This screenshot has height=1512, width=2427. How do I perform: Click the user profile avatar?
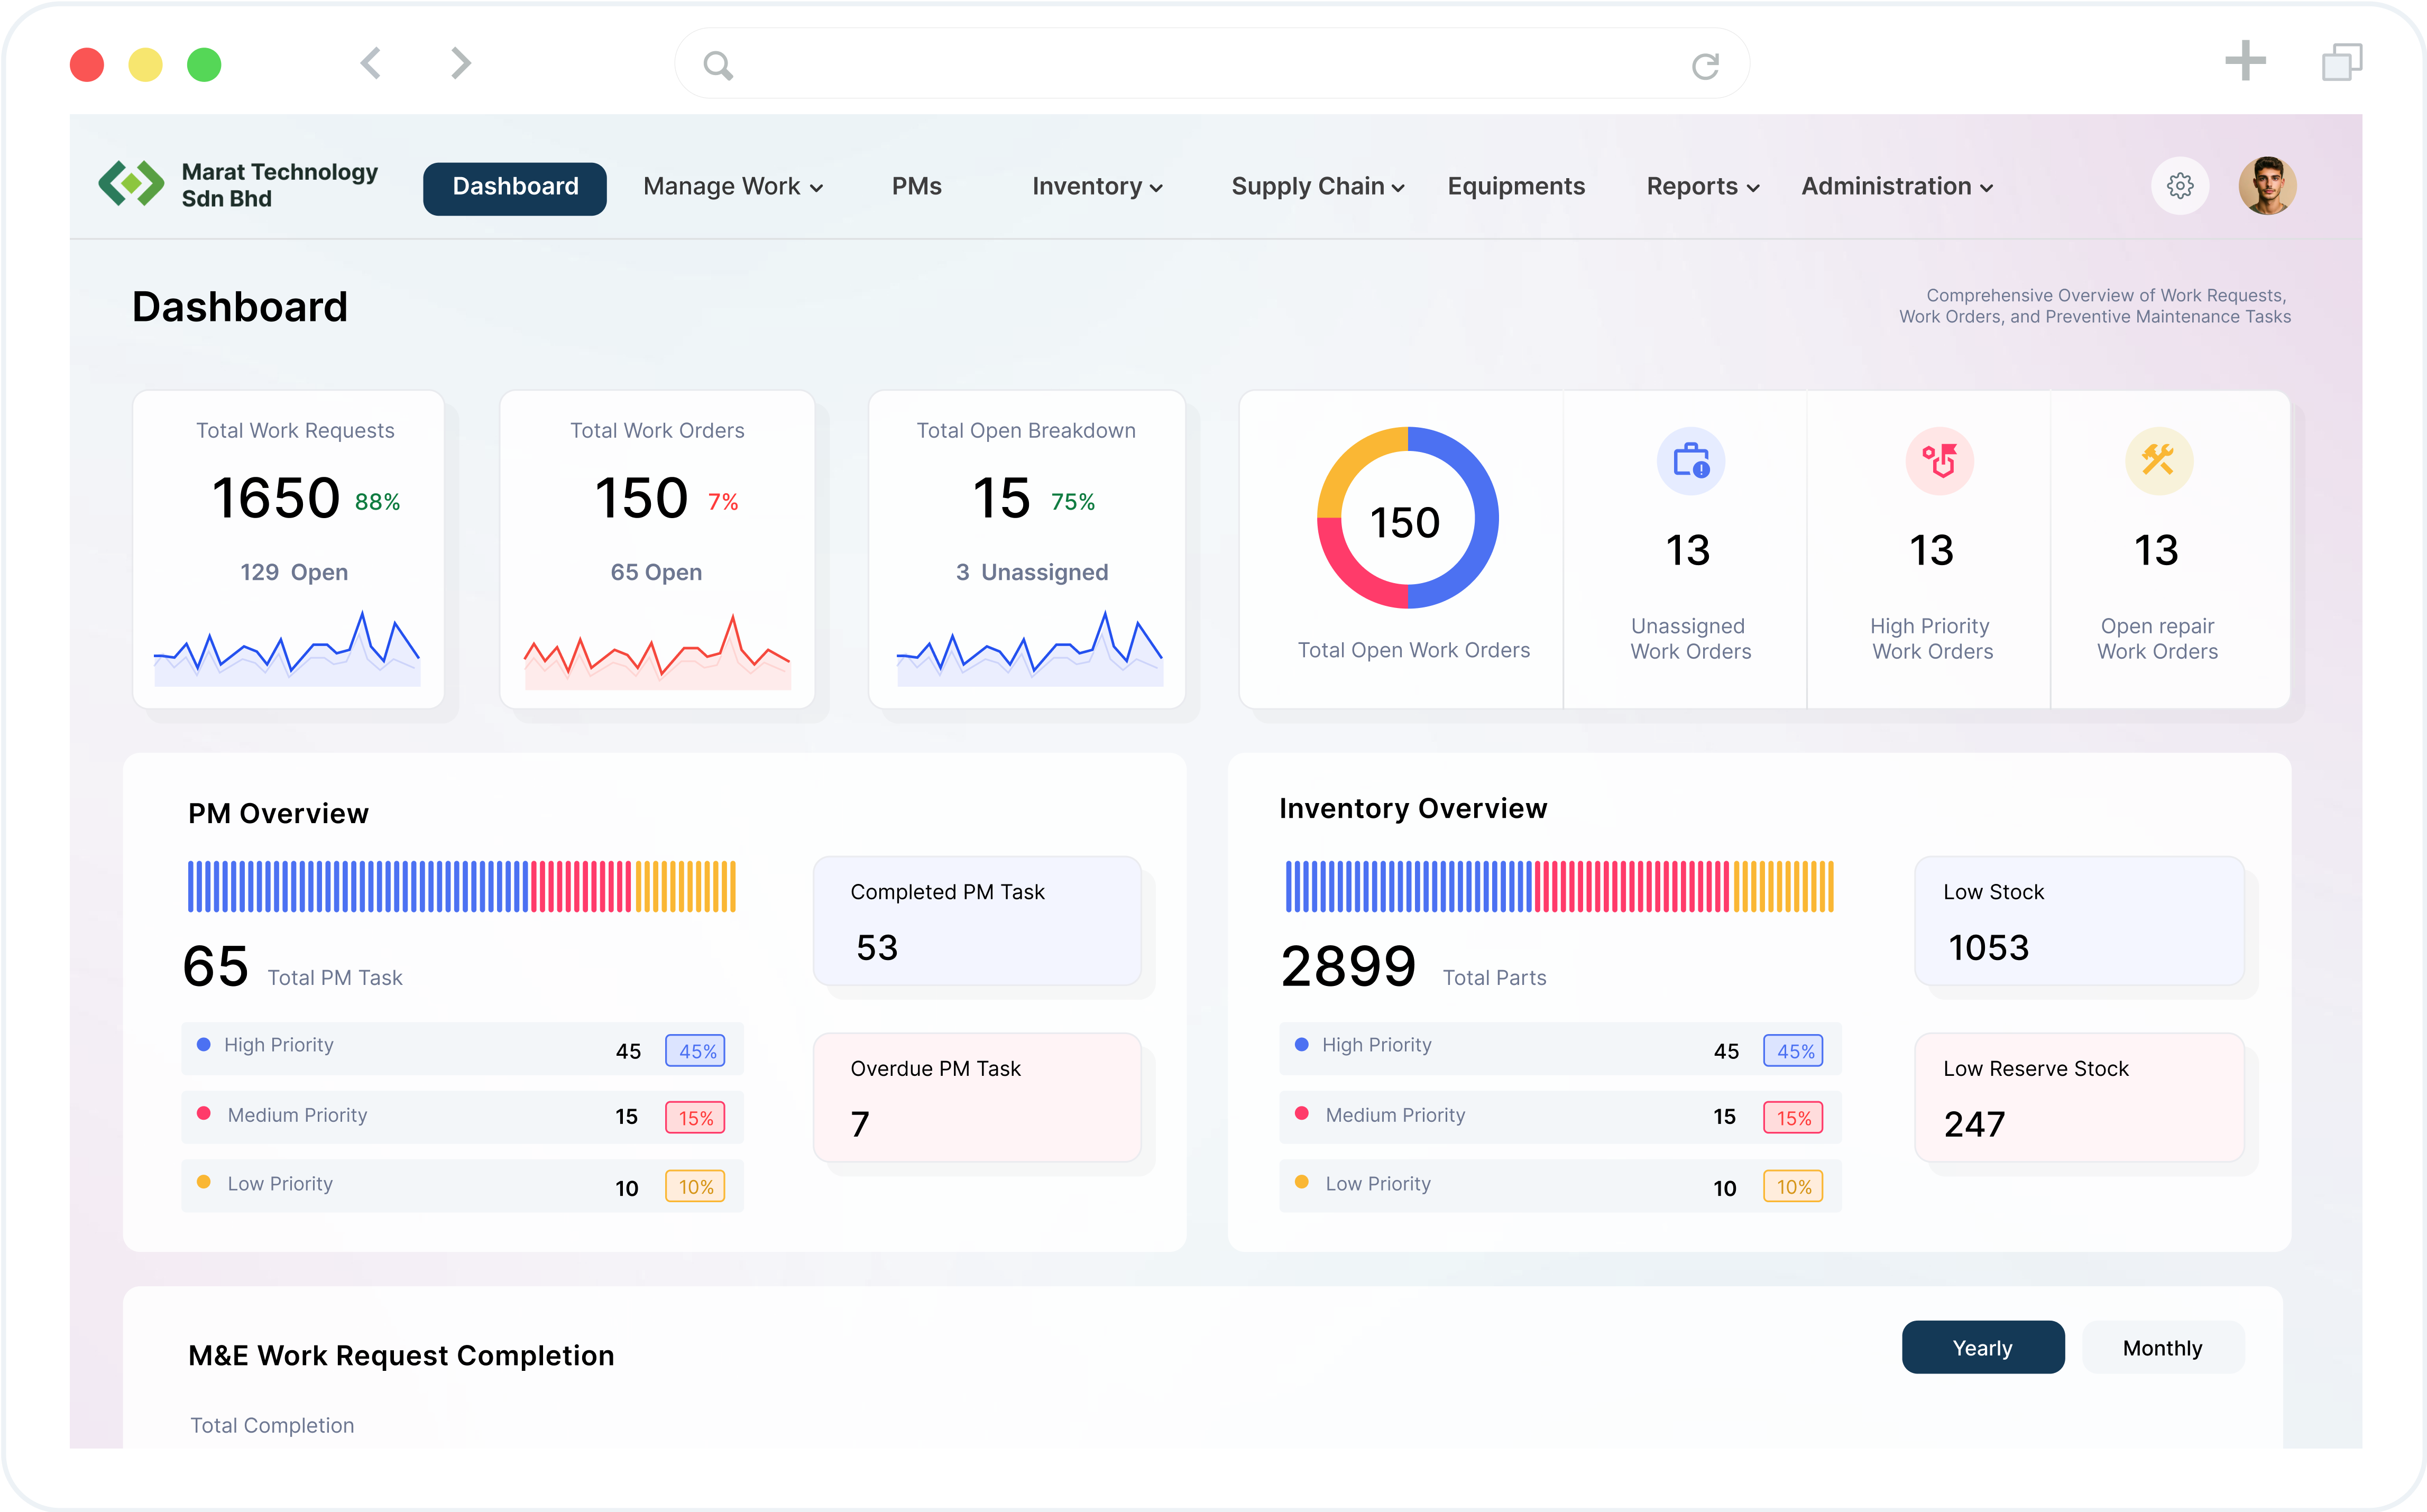2267,185
